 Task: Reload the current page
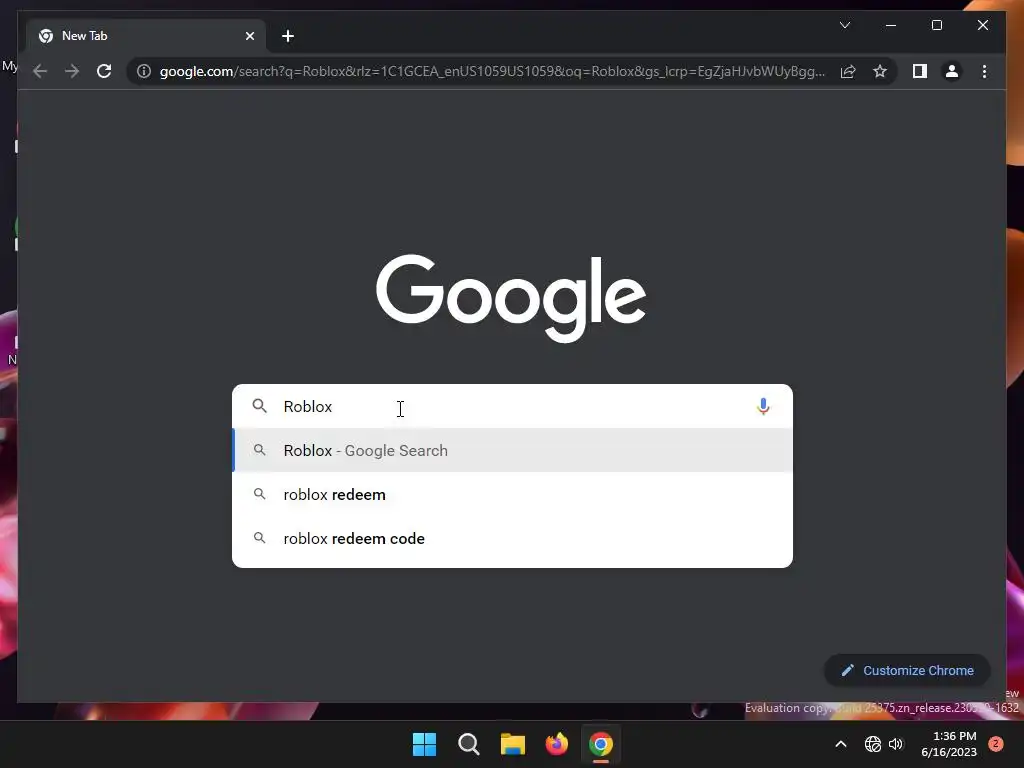coord(104,71)
